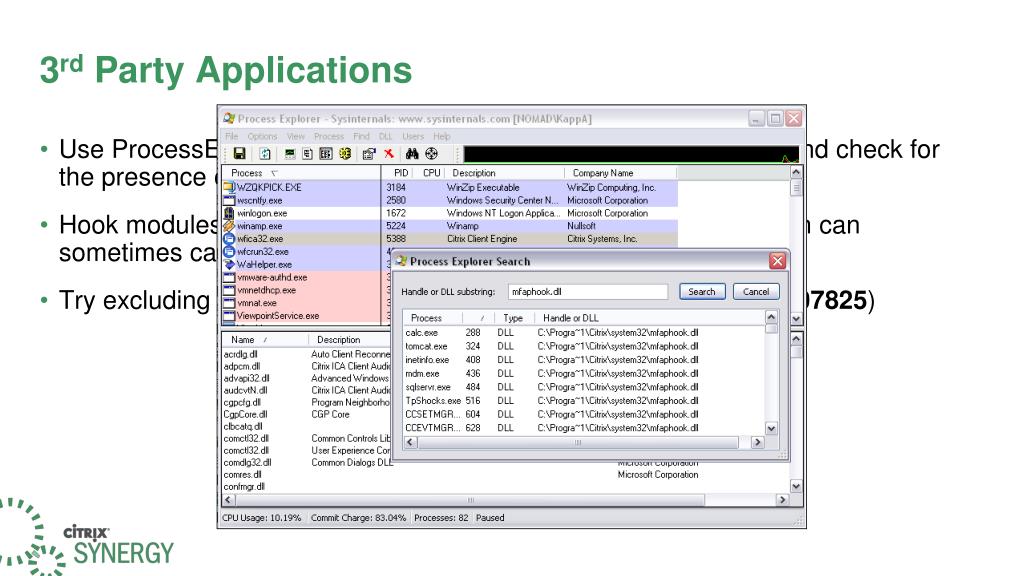This screenshot has width=1024, height=576.
Task: Select CgpCore.dll in the DLL pane
Action: pos(245,414)
